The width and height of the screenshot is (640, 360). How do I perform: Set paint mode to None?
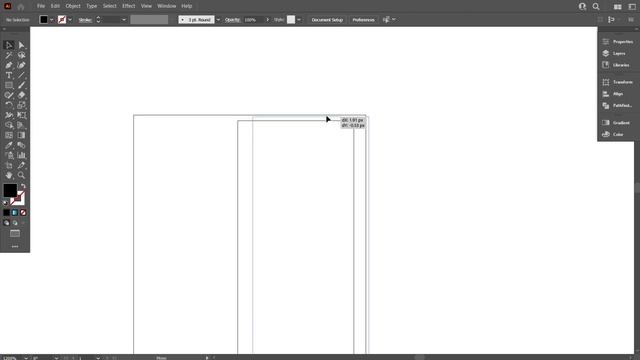(23, 213)
